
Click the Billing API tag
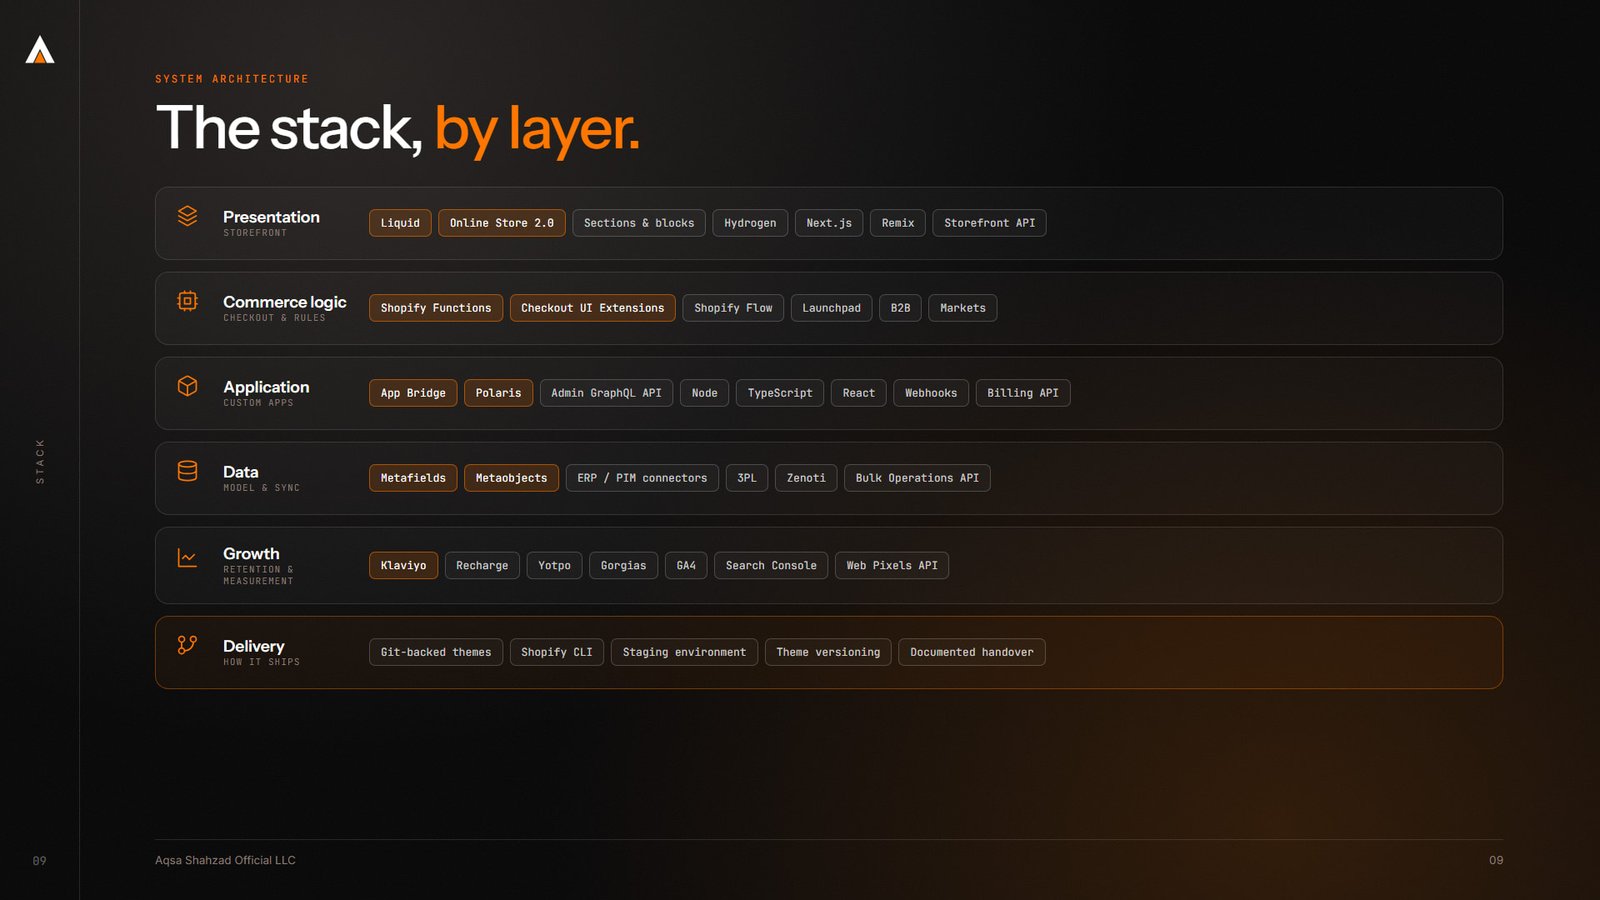1023,393
